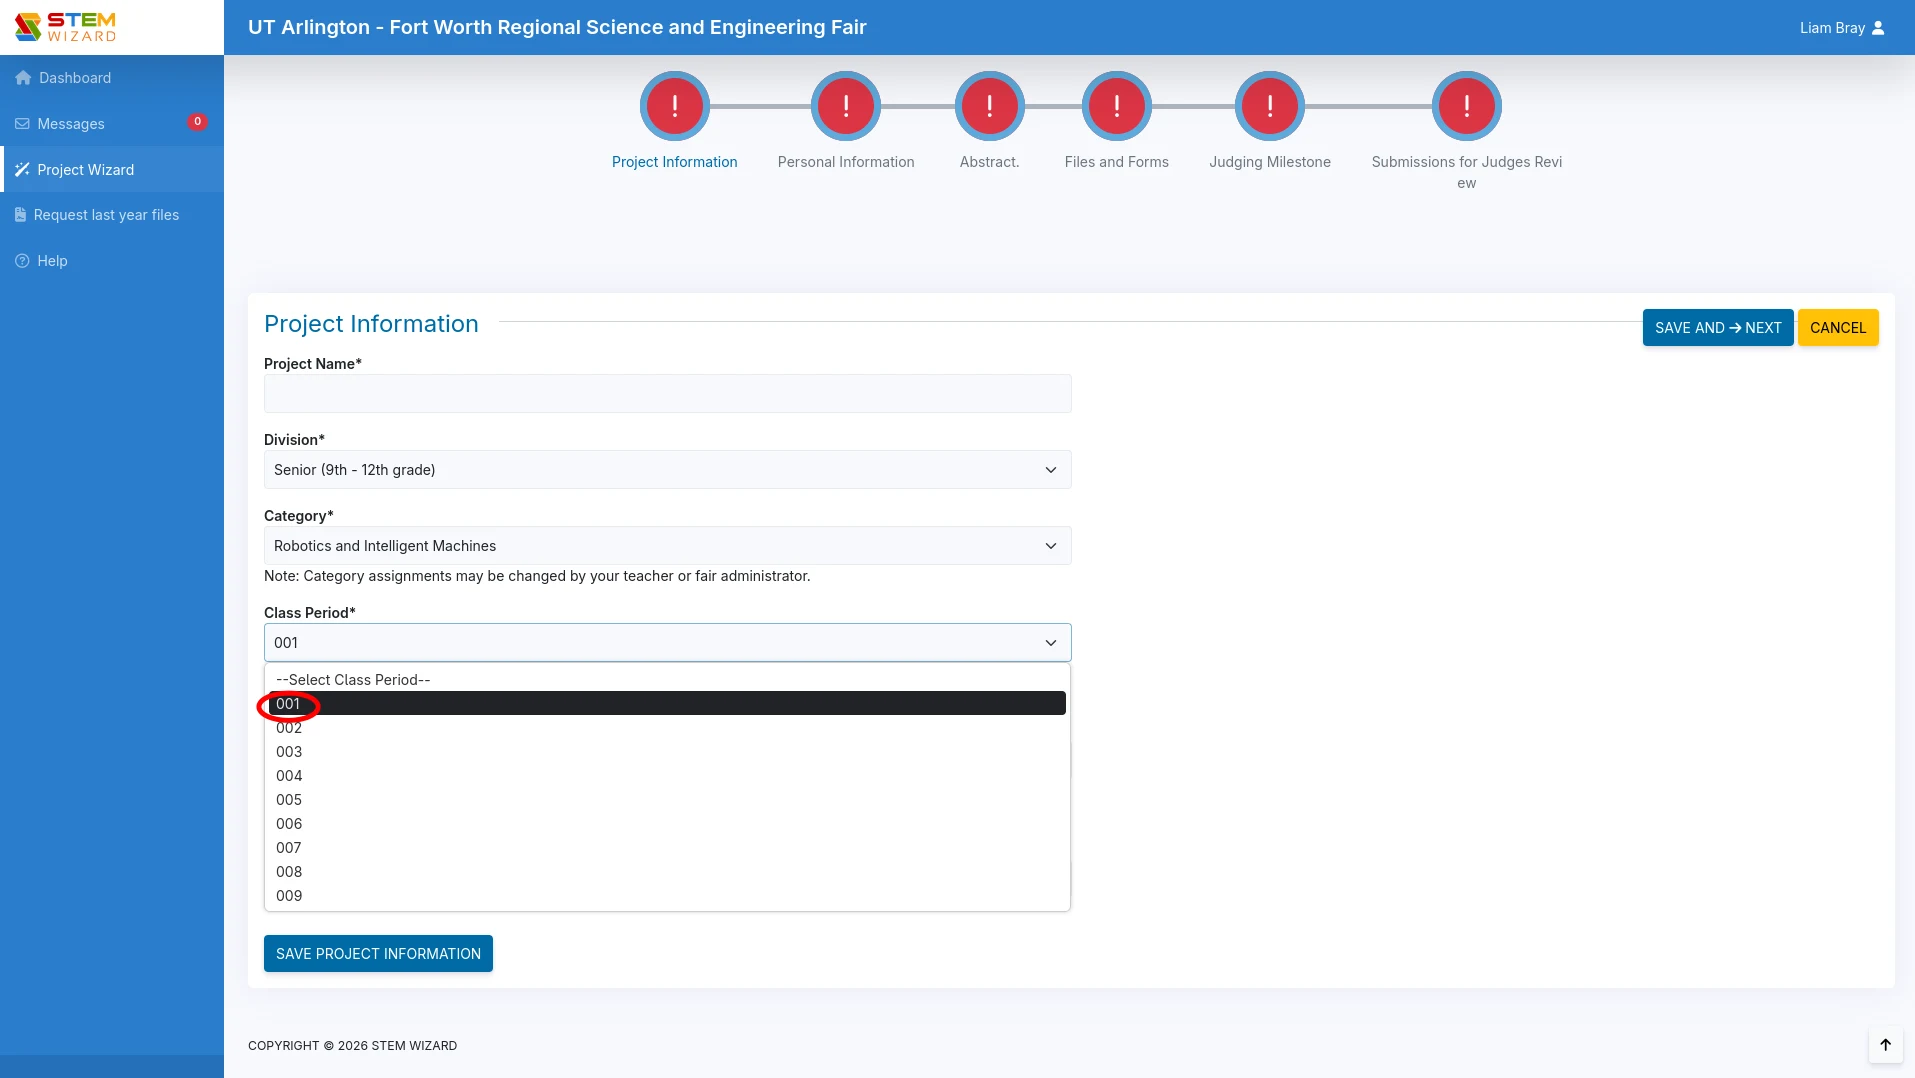Click the yellow CANCEL button

(x=1838, y=328)
